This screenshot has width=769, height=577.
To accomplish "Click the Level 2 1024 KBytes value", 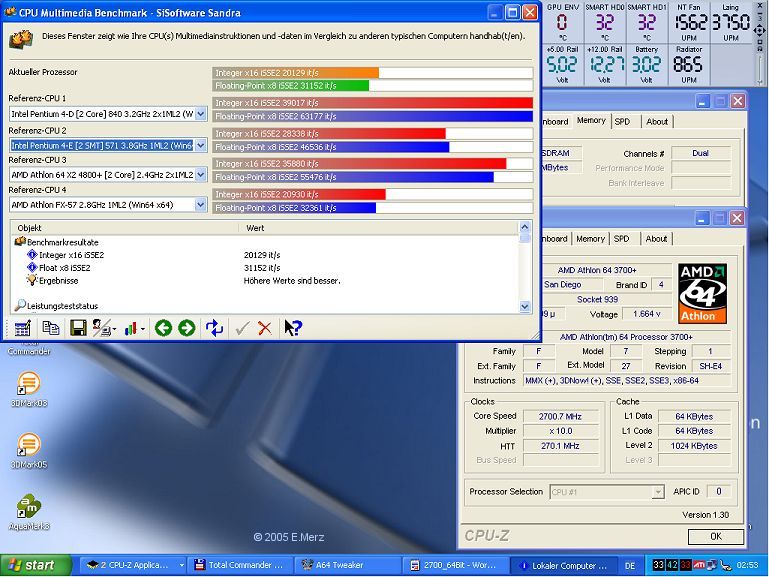I will [x=693, y=446].
